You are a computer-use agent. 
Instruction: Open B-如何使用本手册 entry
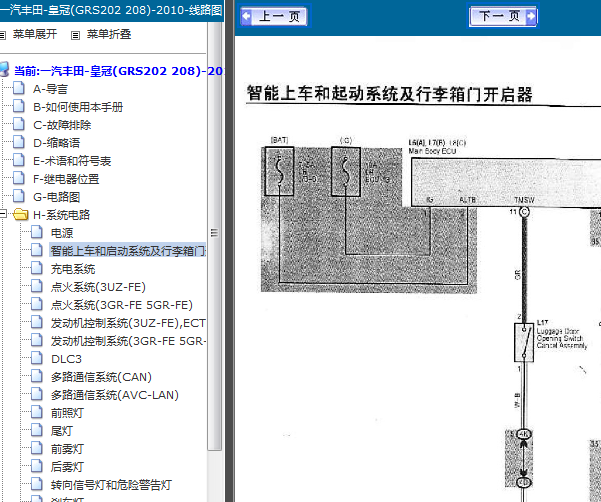(78, 107)
